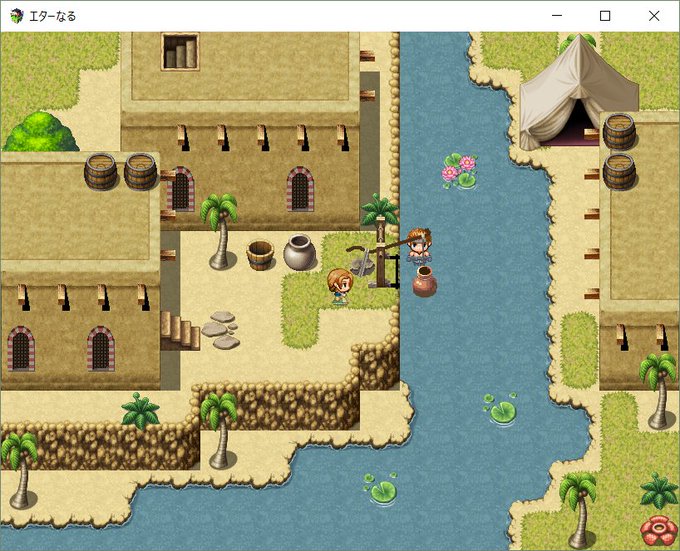Click the pink lotus flowers on the river

tap(459, 170)
